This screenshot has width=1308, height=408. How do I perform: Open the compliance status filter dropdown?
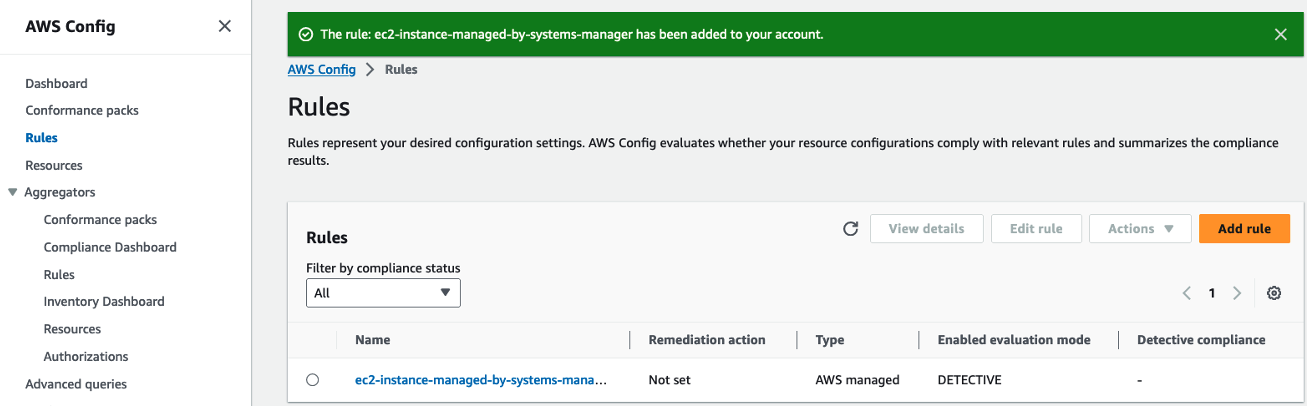(x=383, y=293)
